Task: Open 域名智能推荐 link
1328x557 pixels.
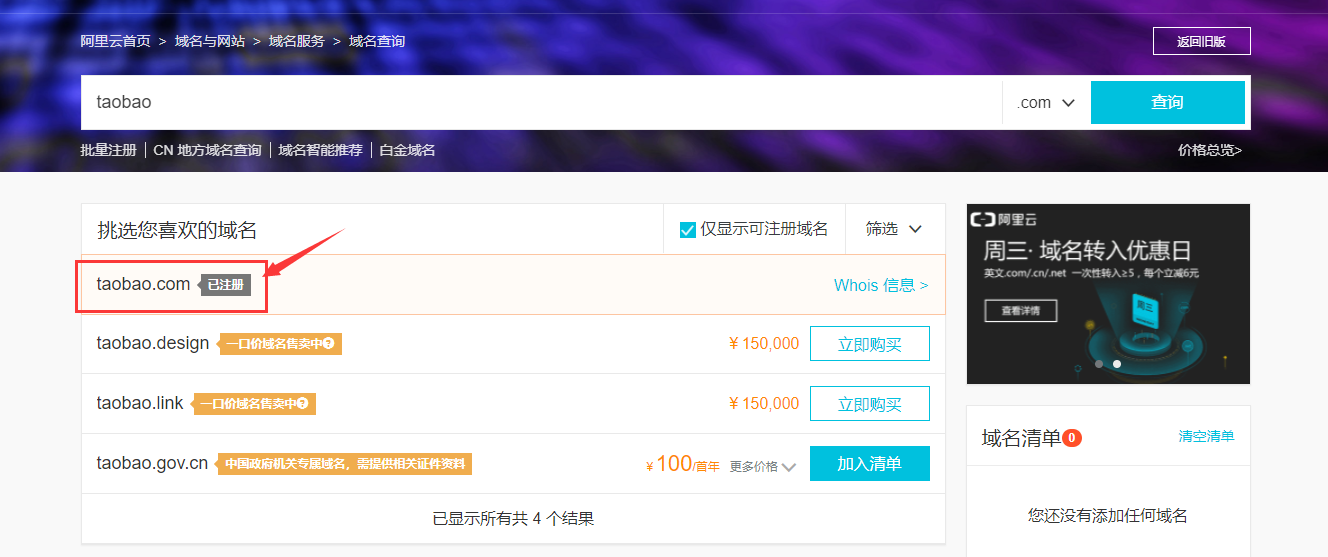Action: [x=320, y=150]
